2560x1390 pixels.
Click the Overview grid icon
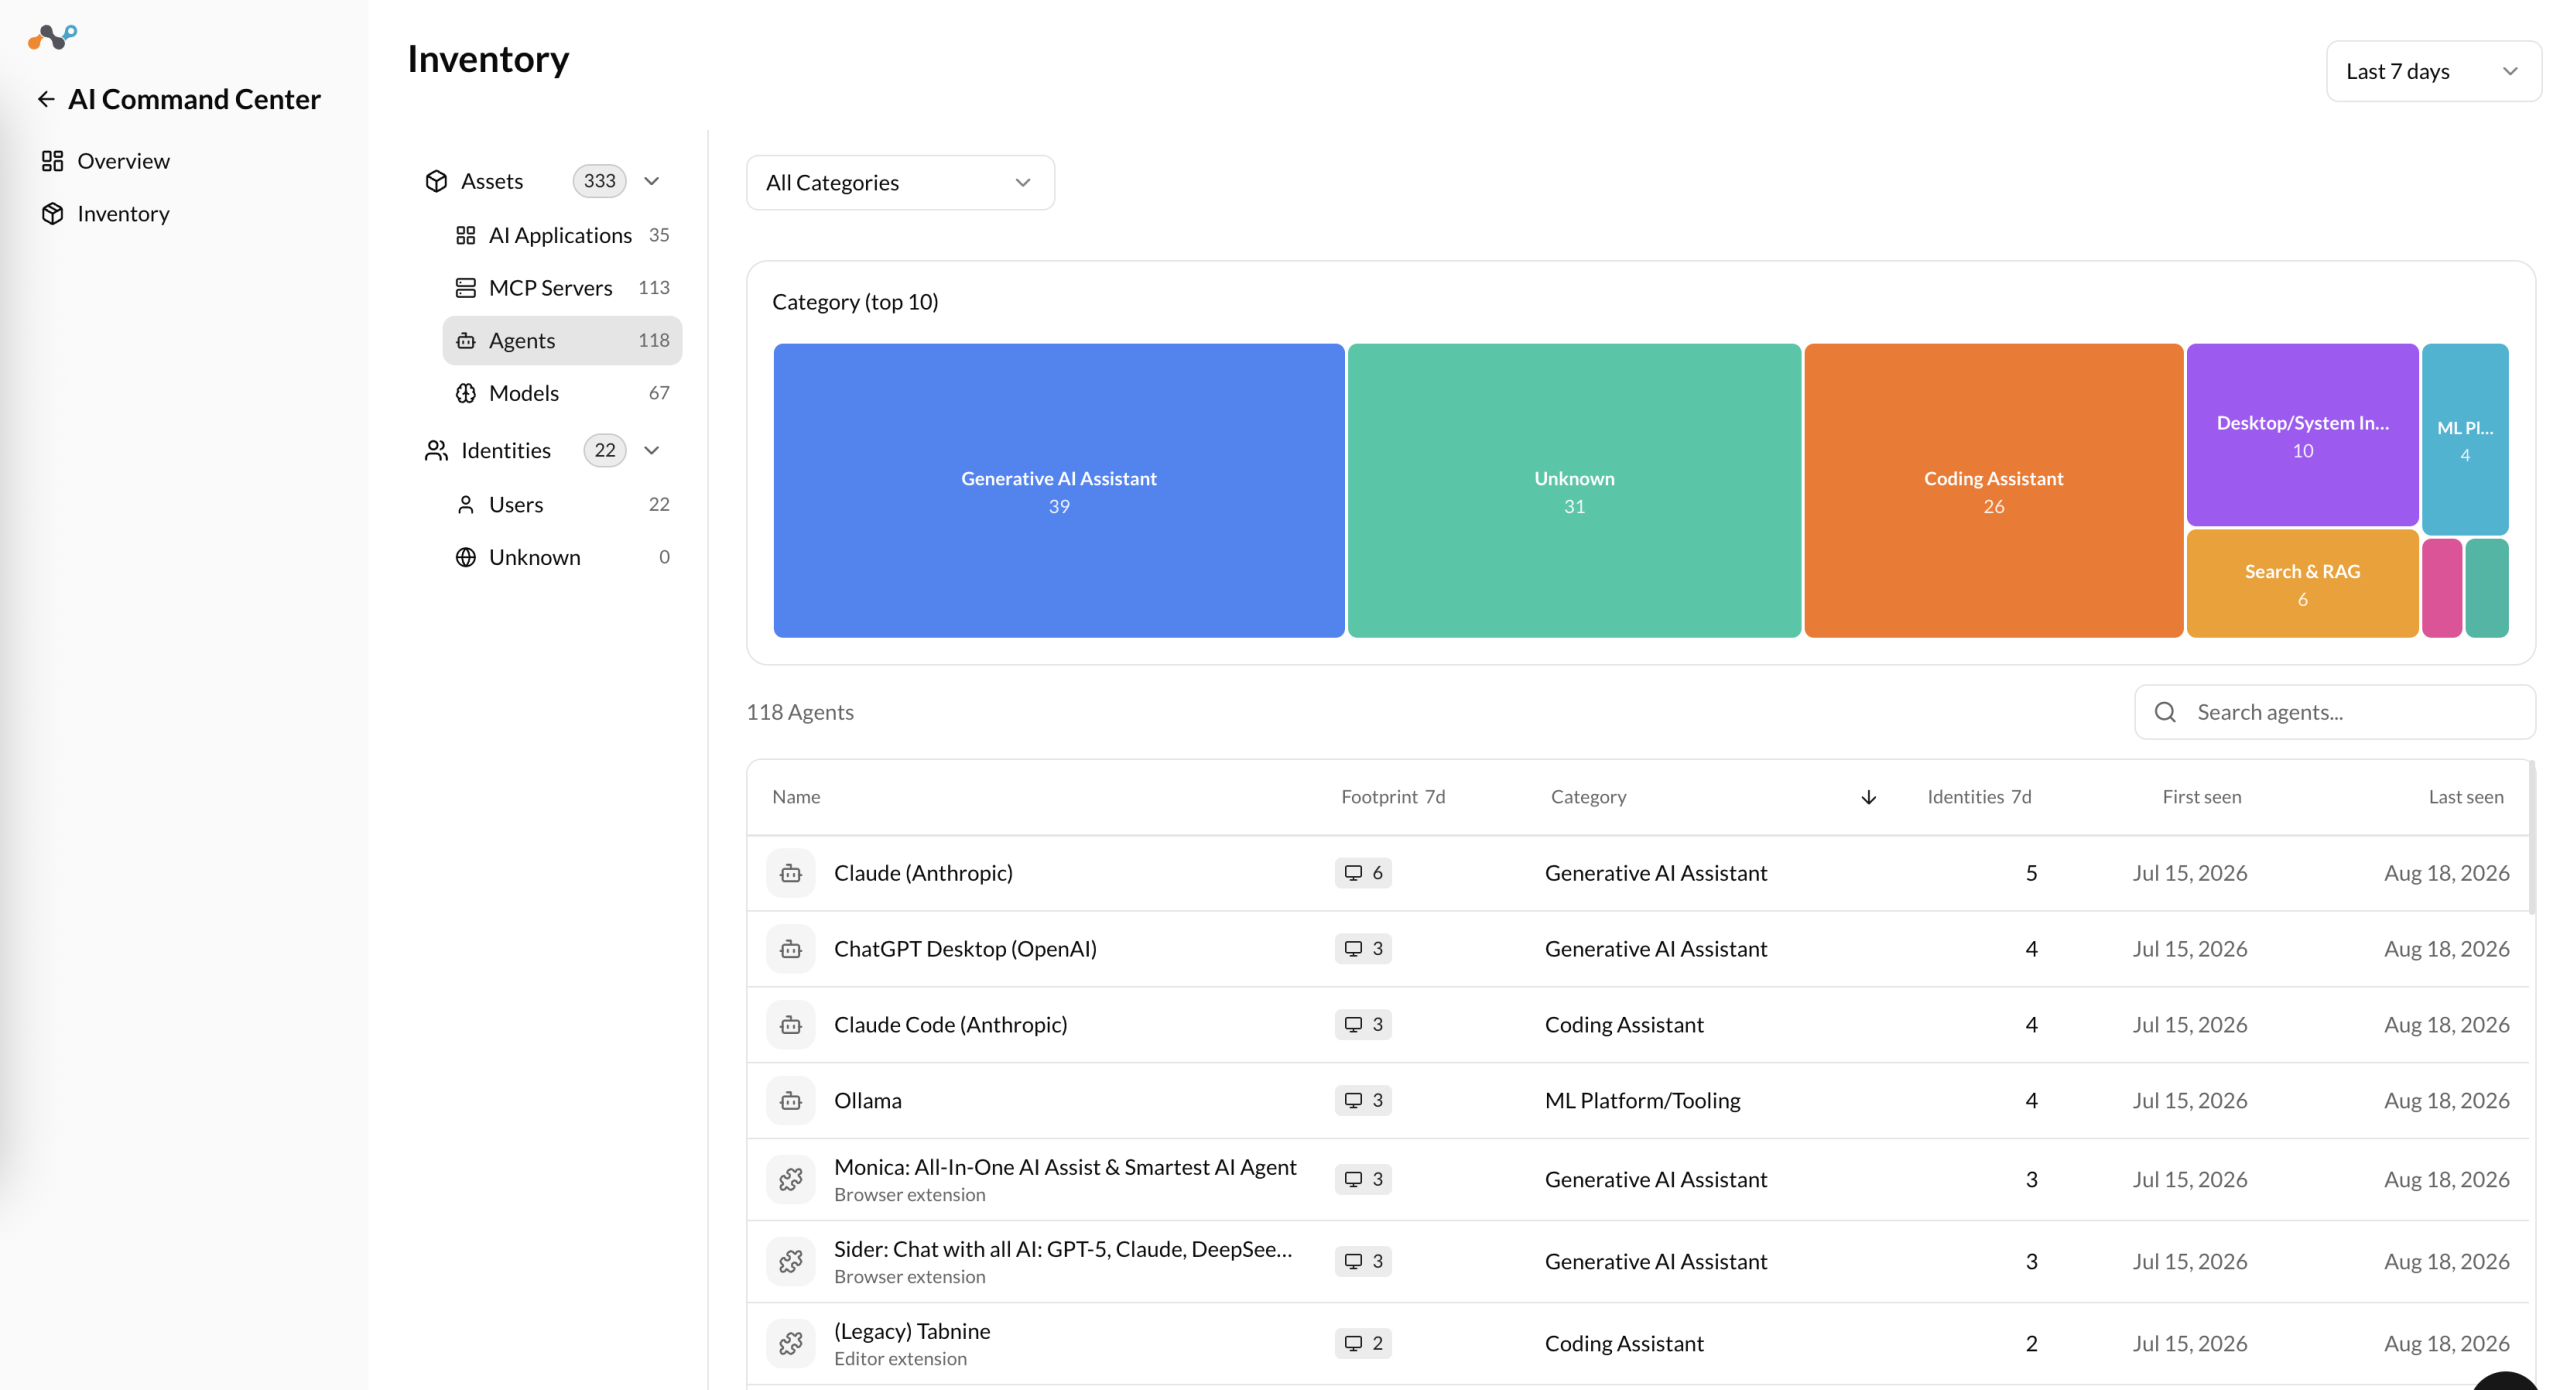click(x=52, y=161)
